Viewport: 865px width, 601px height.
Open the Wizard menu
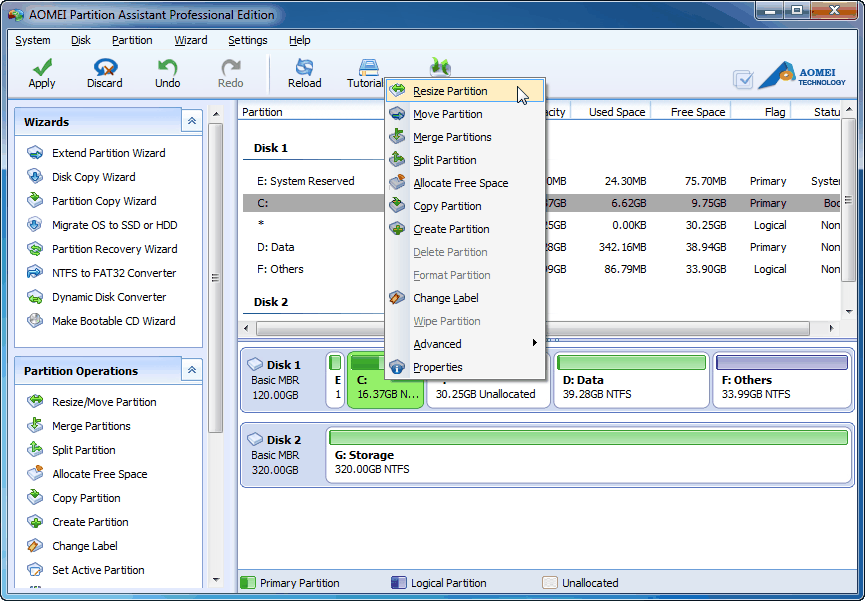coord(190,40)
